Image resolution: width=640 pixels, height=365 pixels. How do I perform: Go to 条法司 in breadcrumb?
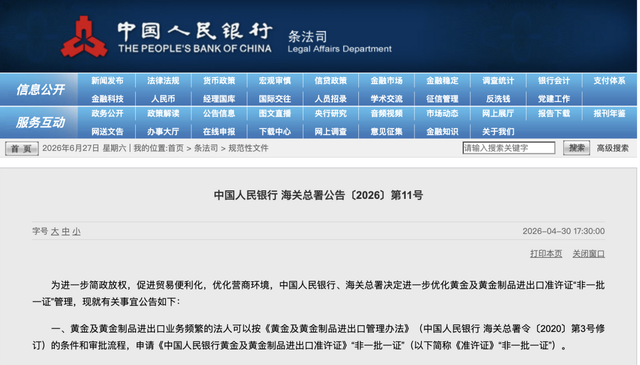206,148
